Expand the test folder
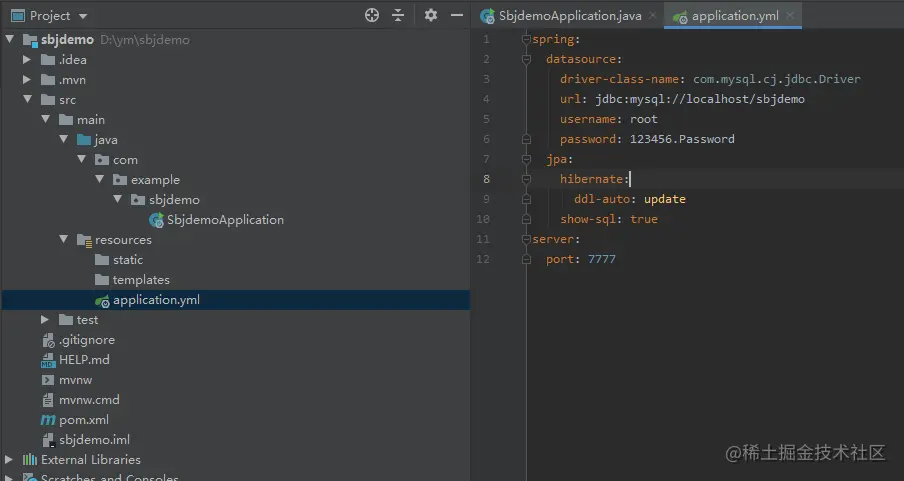Viewport: 904px width, 481px height. 45,320
